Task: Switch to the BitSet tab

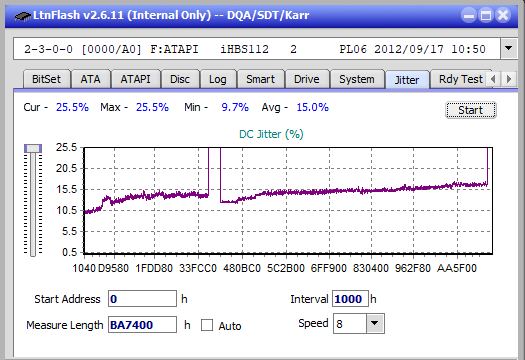Action: (x=47, y=79)
